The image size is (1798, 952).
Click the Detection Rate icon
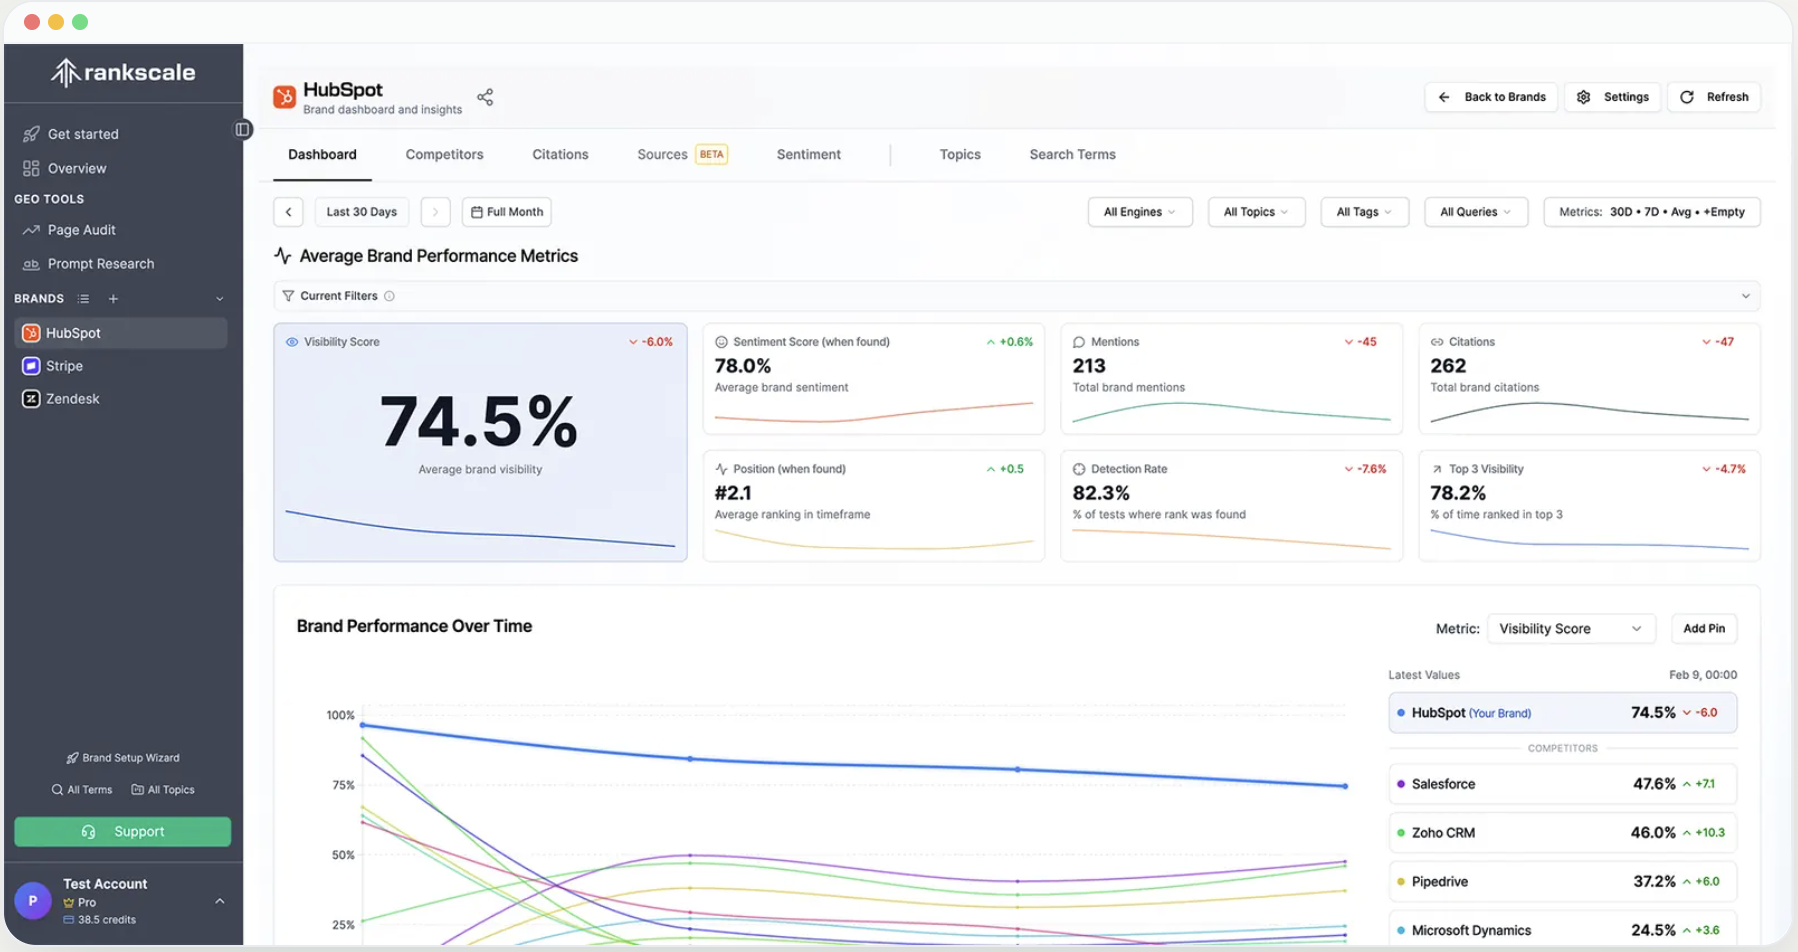pos(1079,469)
